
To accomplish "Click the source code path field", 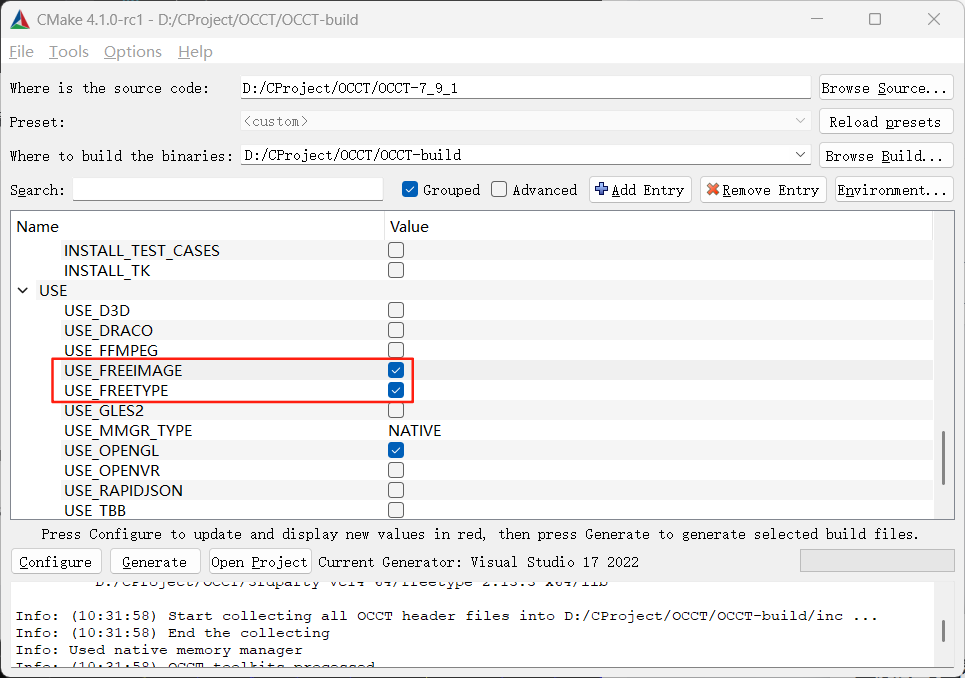I will pos(525,87).
